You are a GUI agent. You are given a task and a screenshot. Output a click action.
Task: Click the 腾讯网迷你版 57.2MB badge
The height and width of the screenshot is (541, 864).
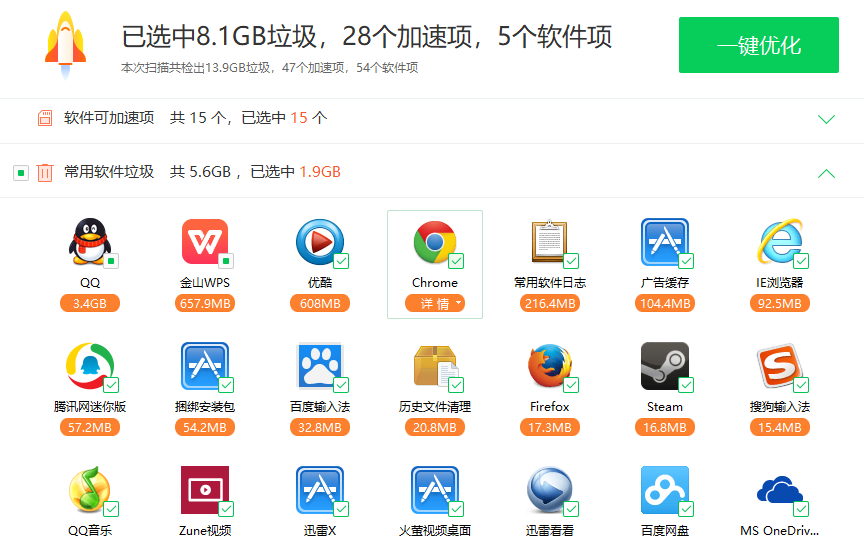click(x=90, y=428)
